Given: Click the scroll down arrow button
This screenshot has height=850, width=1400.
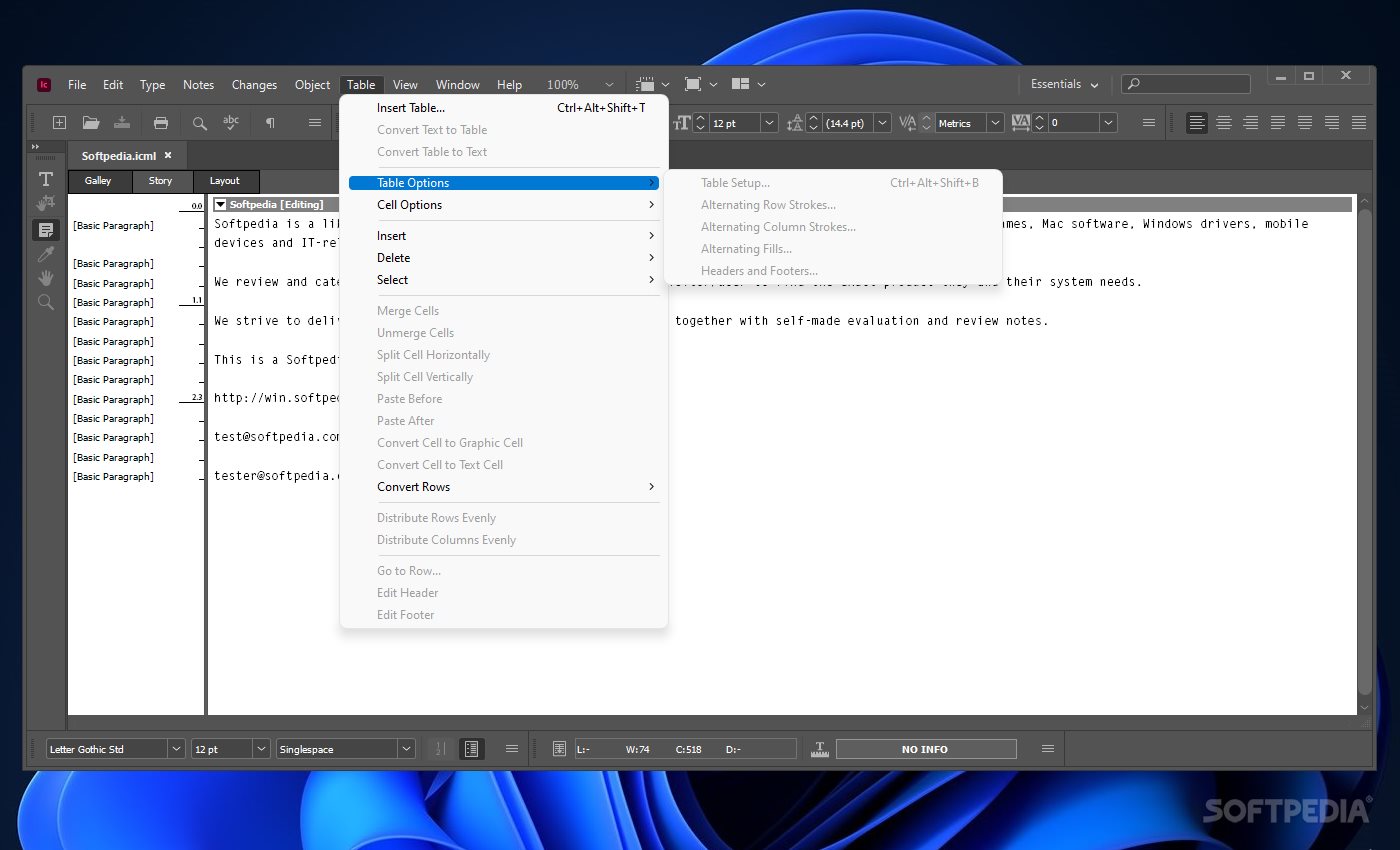Looking at the screenshot, I should 1366,707.
